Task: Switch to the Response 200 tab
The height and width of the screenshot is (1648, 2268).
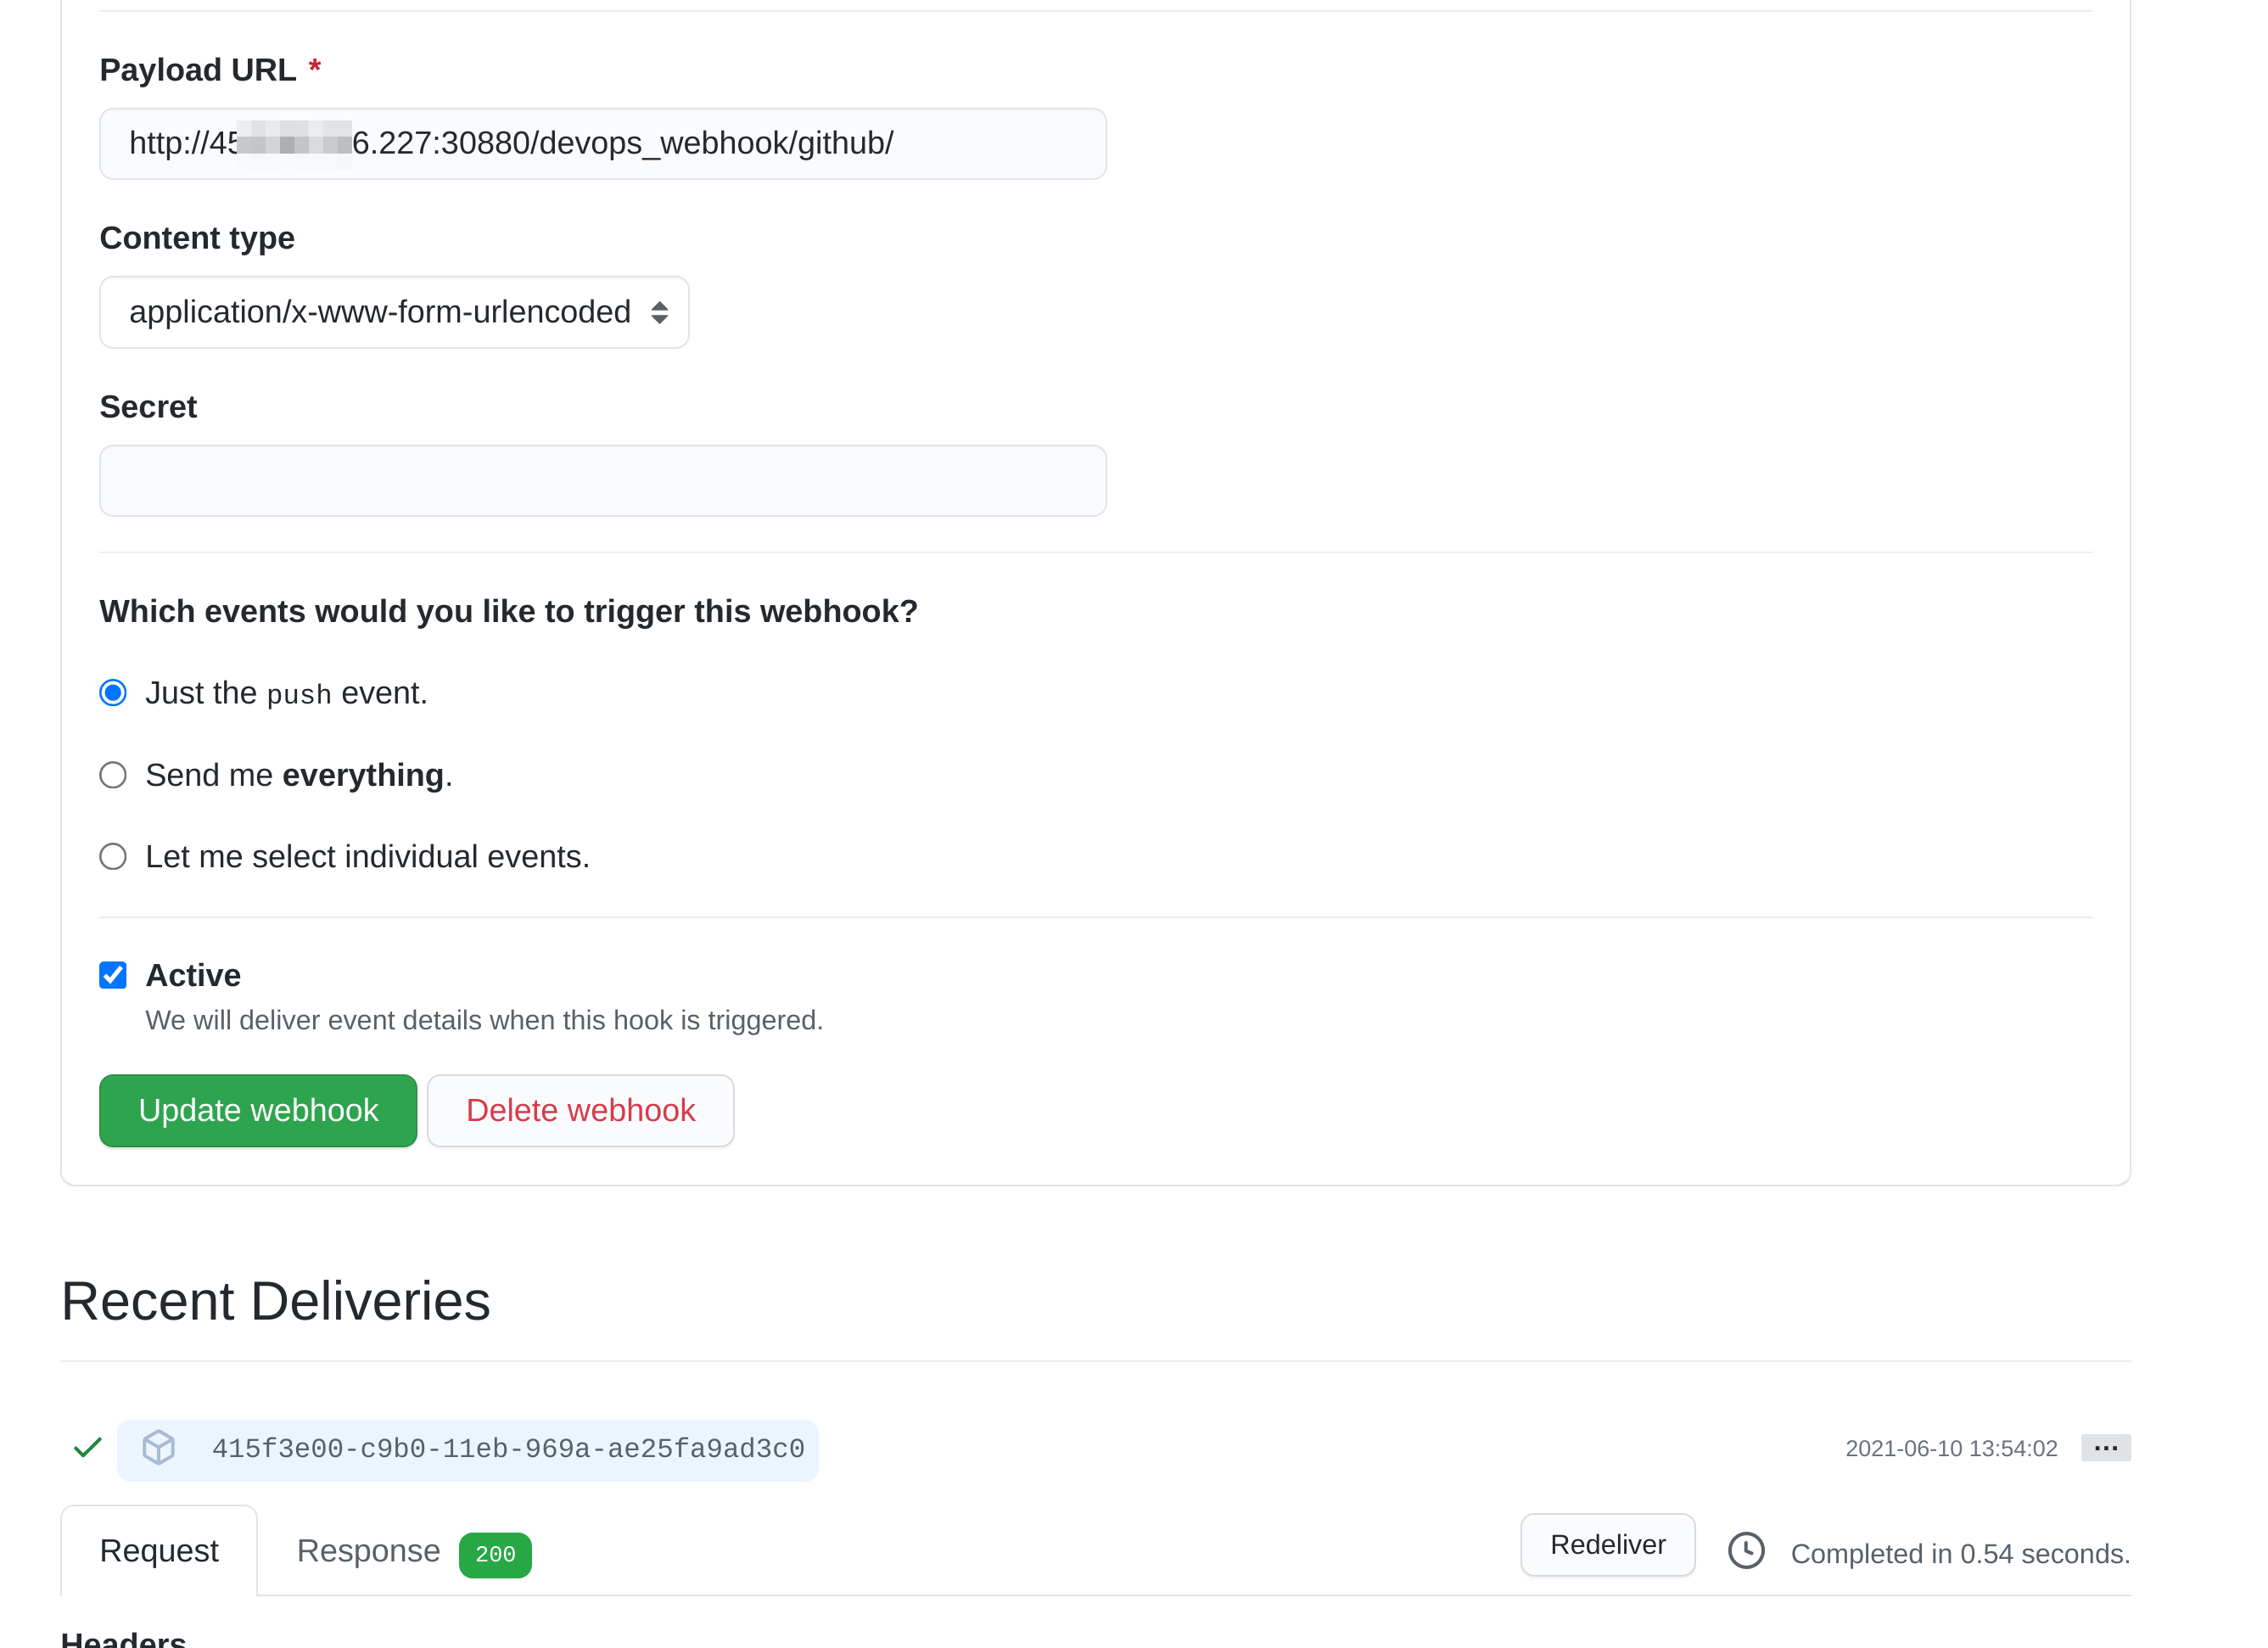Action: click(369, 1550)
